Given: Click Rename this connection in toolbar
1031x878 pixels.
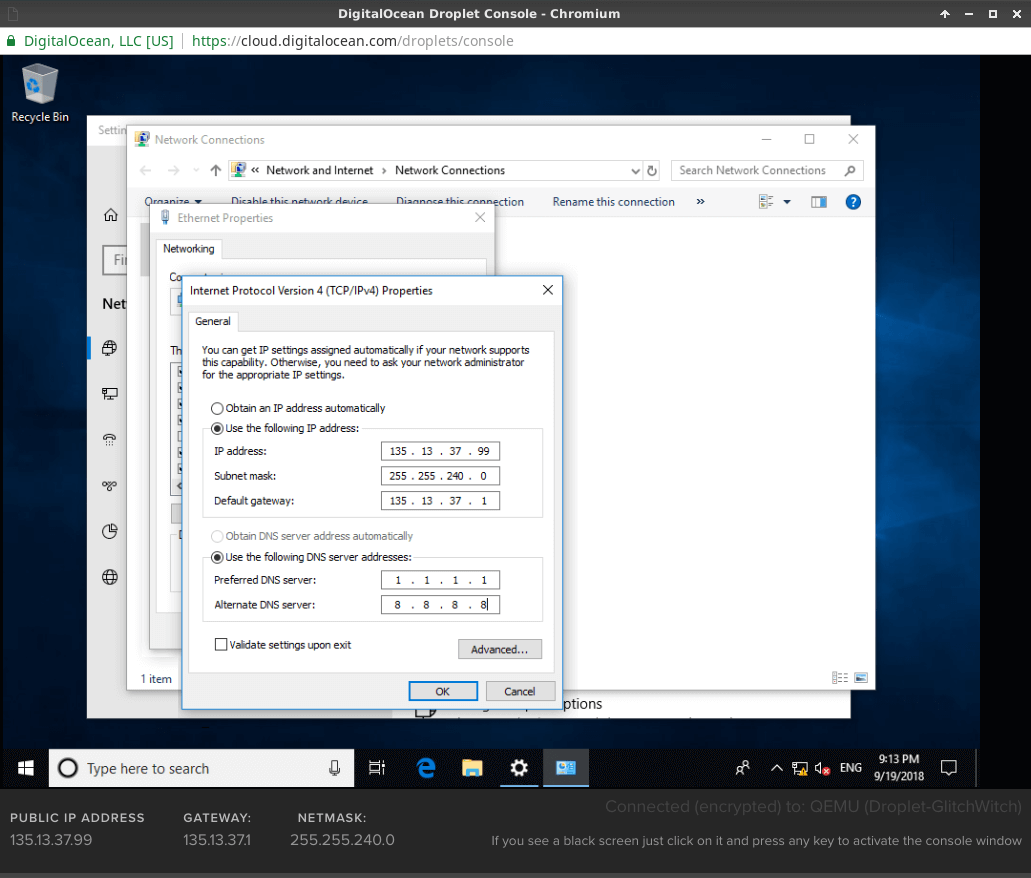Looking at the screenshot, I should click(613, 202).
